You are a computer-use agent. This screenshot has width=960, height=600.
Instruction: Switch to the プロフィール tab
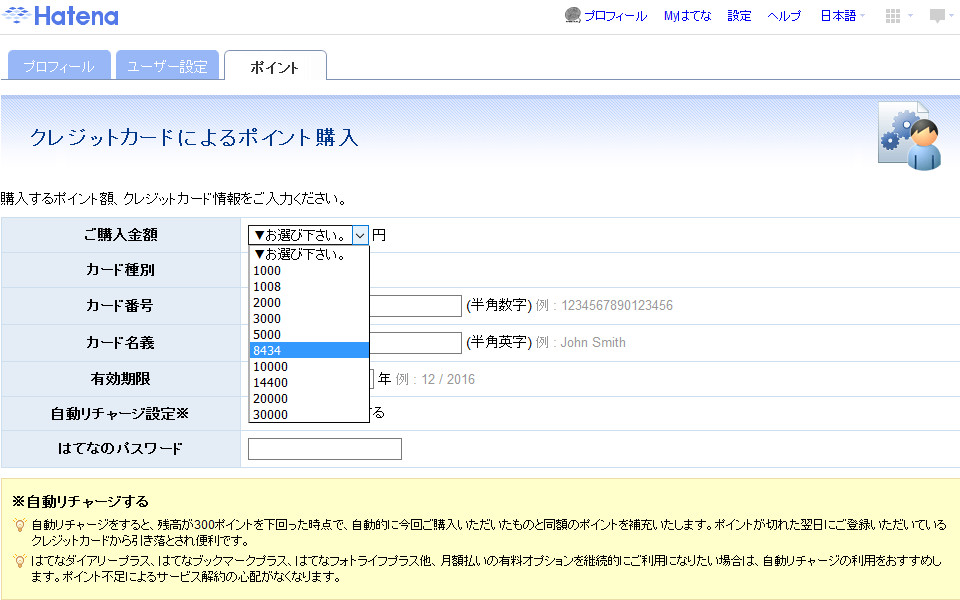(x=59, y=65)
